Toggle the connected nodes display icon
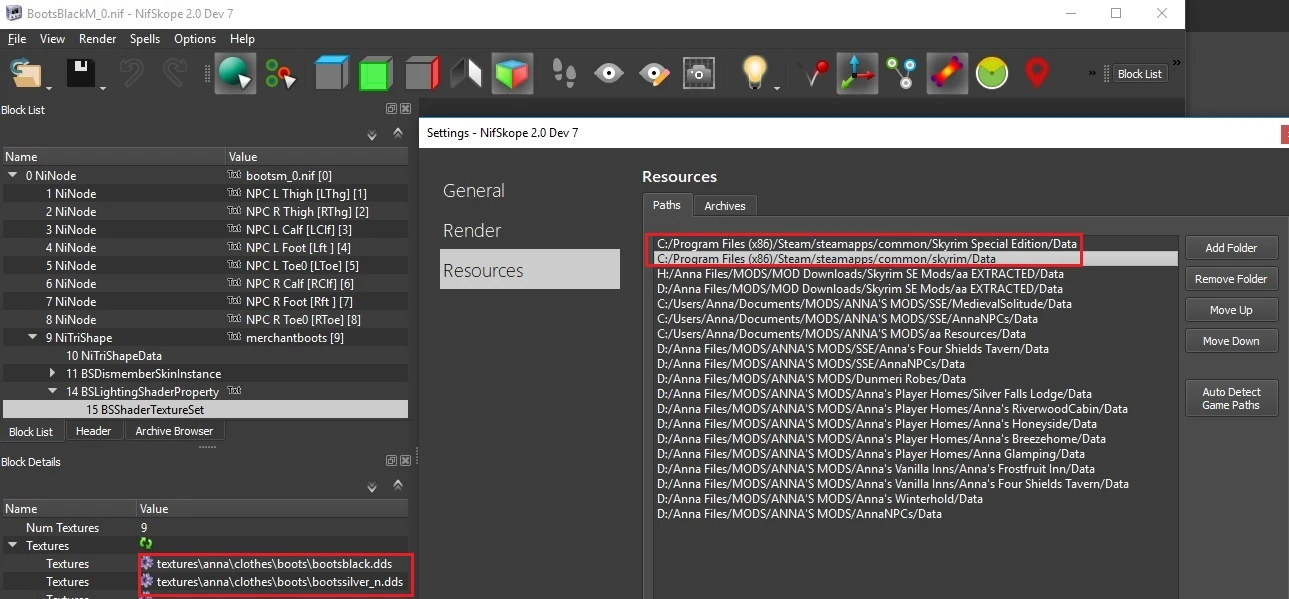Image resolution: width=1289 pixels, height=599 pixels. [902, 74]
